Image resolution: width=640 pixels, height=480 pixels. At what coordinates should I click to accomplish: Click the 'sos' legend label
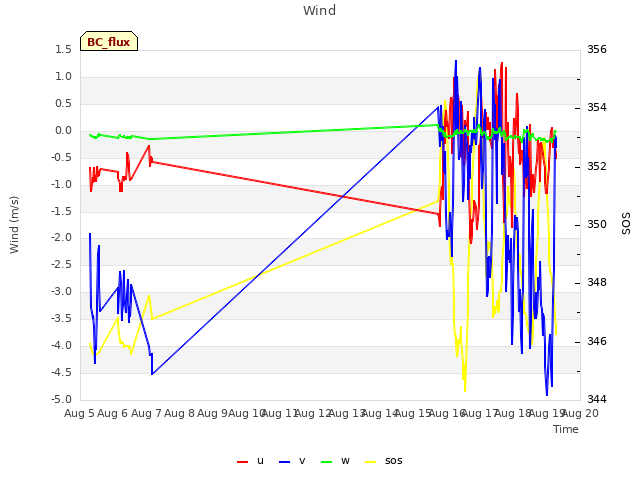pos(393,461)
